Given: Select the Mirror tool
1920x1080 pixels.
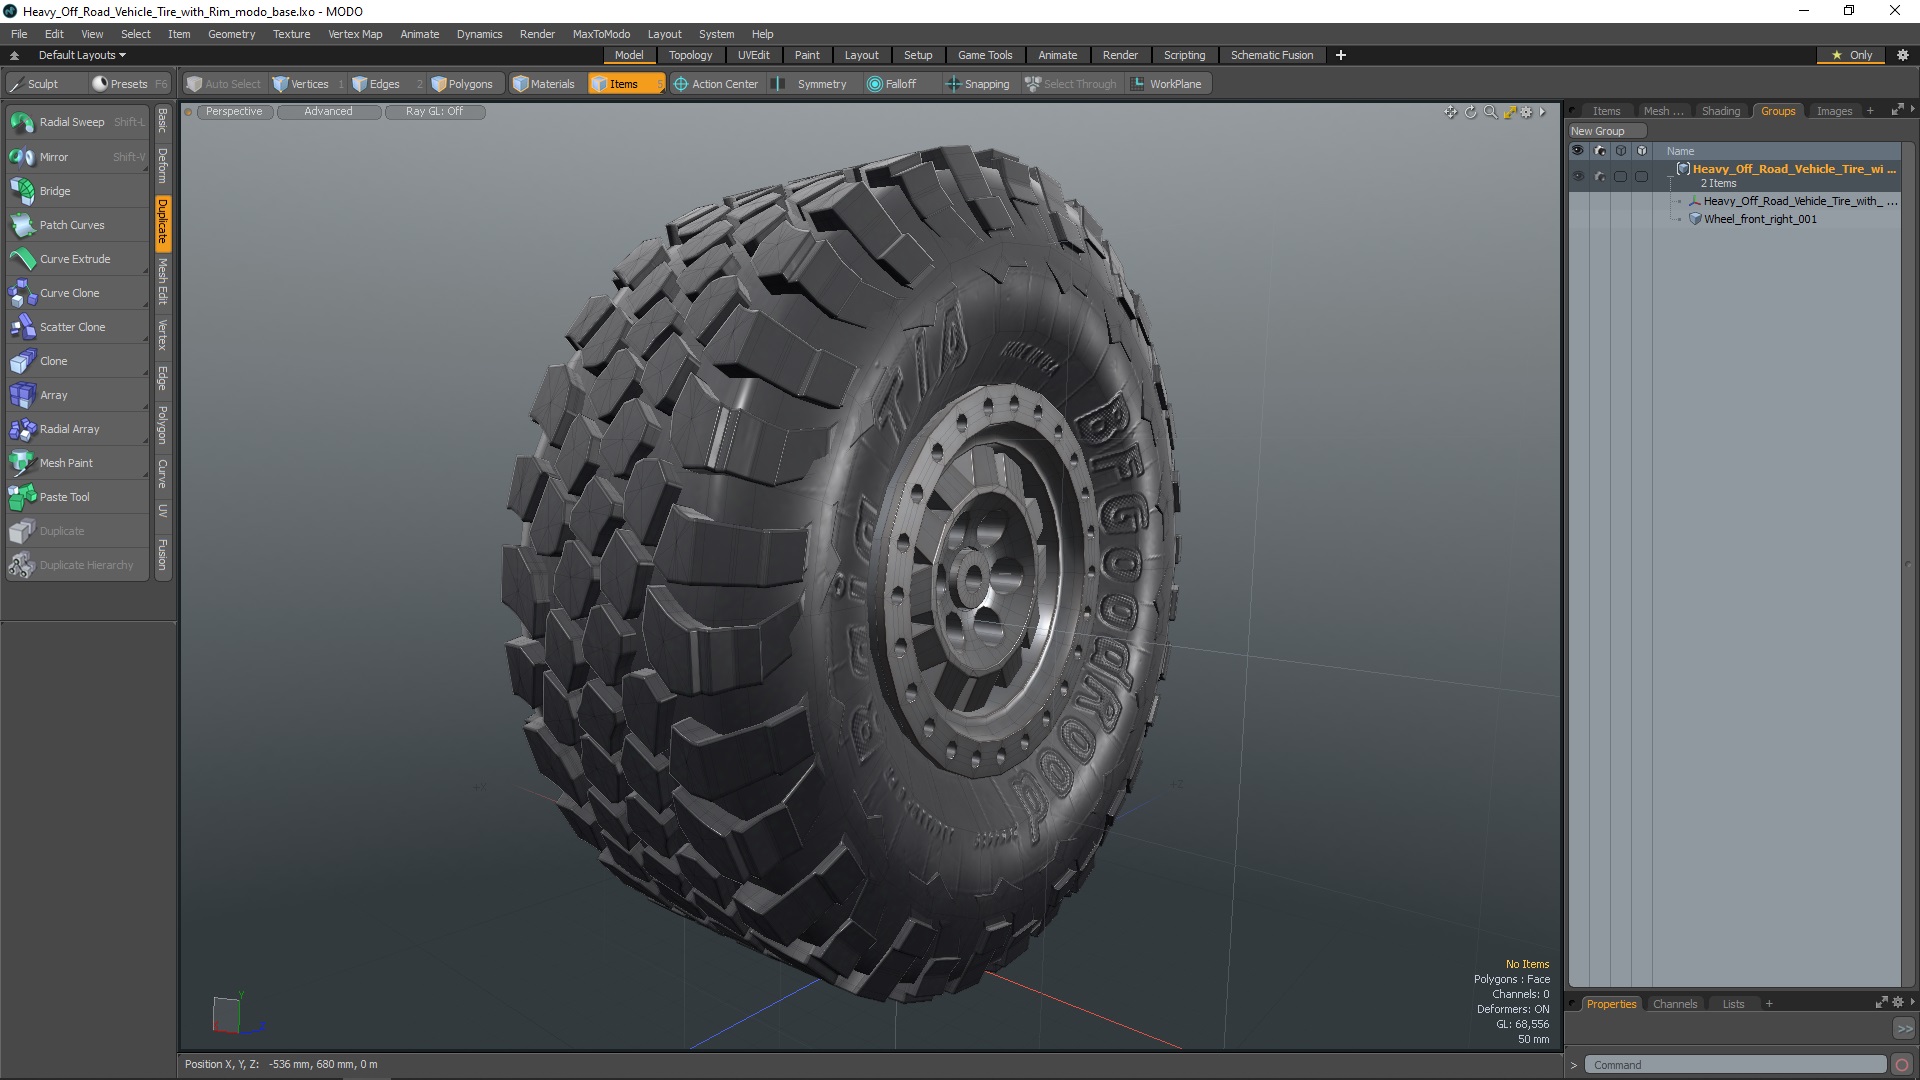Looking at the screenshot, I should [54, 157].
